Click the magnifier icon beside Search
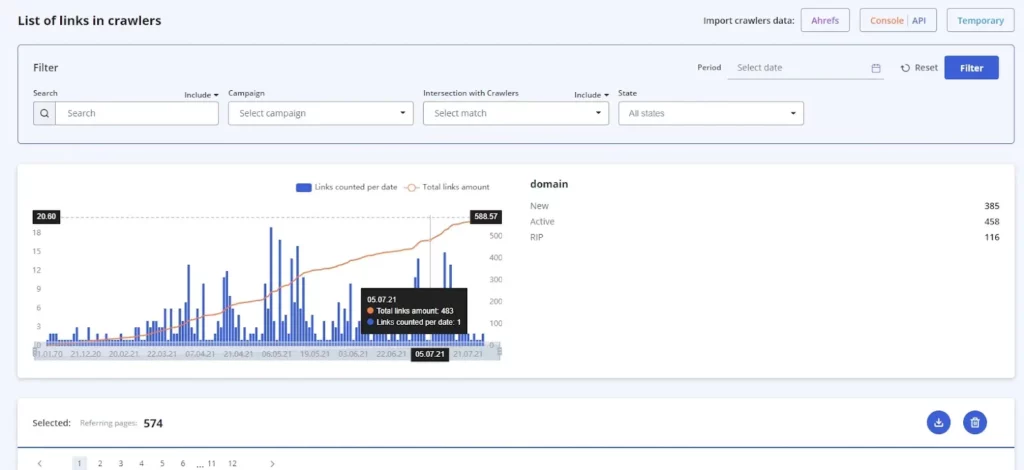Viewport: 1024px width, 470px height. 44,113
